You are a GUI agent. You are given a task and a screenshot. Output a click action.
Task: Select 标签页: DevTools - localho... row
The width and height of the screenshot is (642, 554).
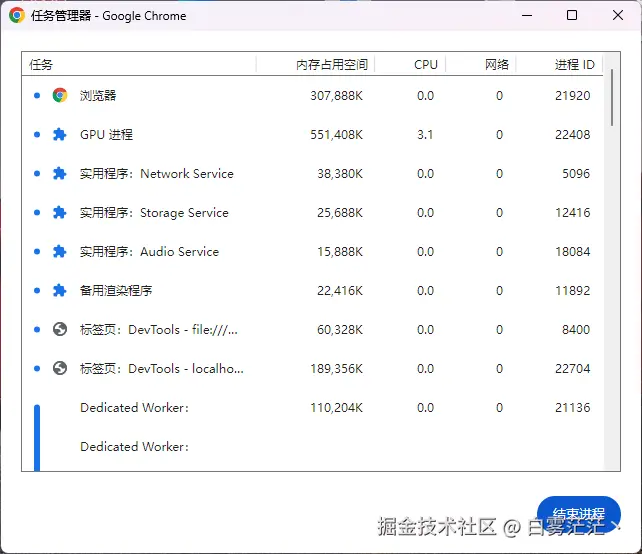pyautogui.click(x=312, y=369)
